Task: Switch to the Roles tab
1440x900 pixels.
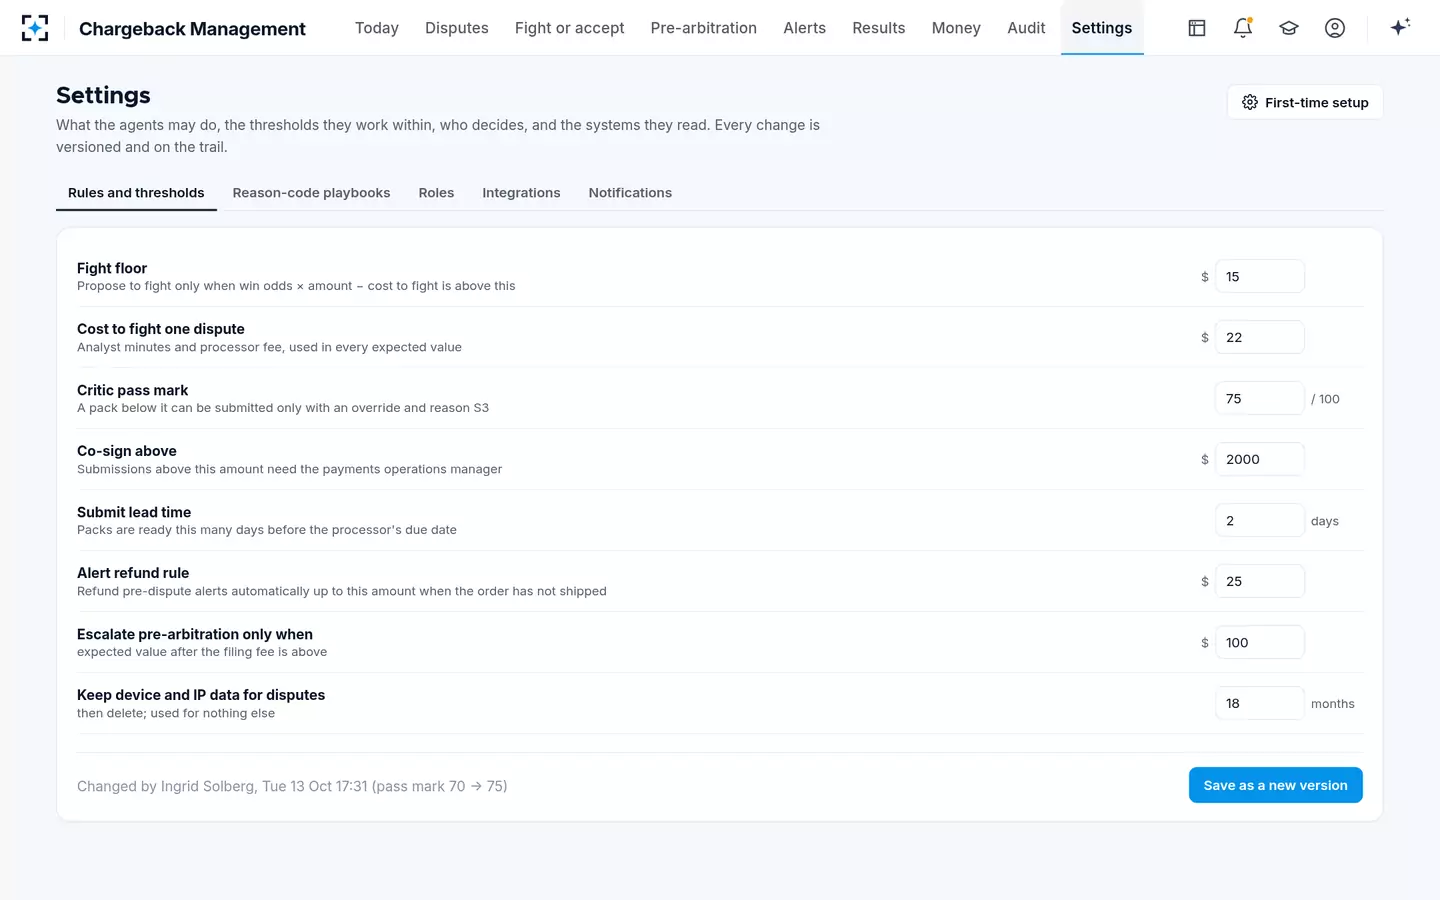Action: (x=436, y=193)
